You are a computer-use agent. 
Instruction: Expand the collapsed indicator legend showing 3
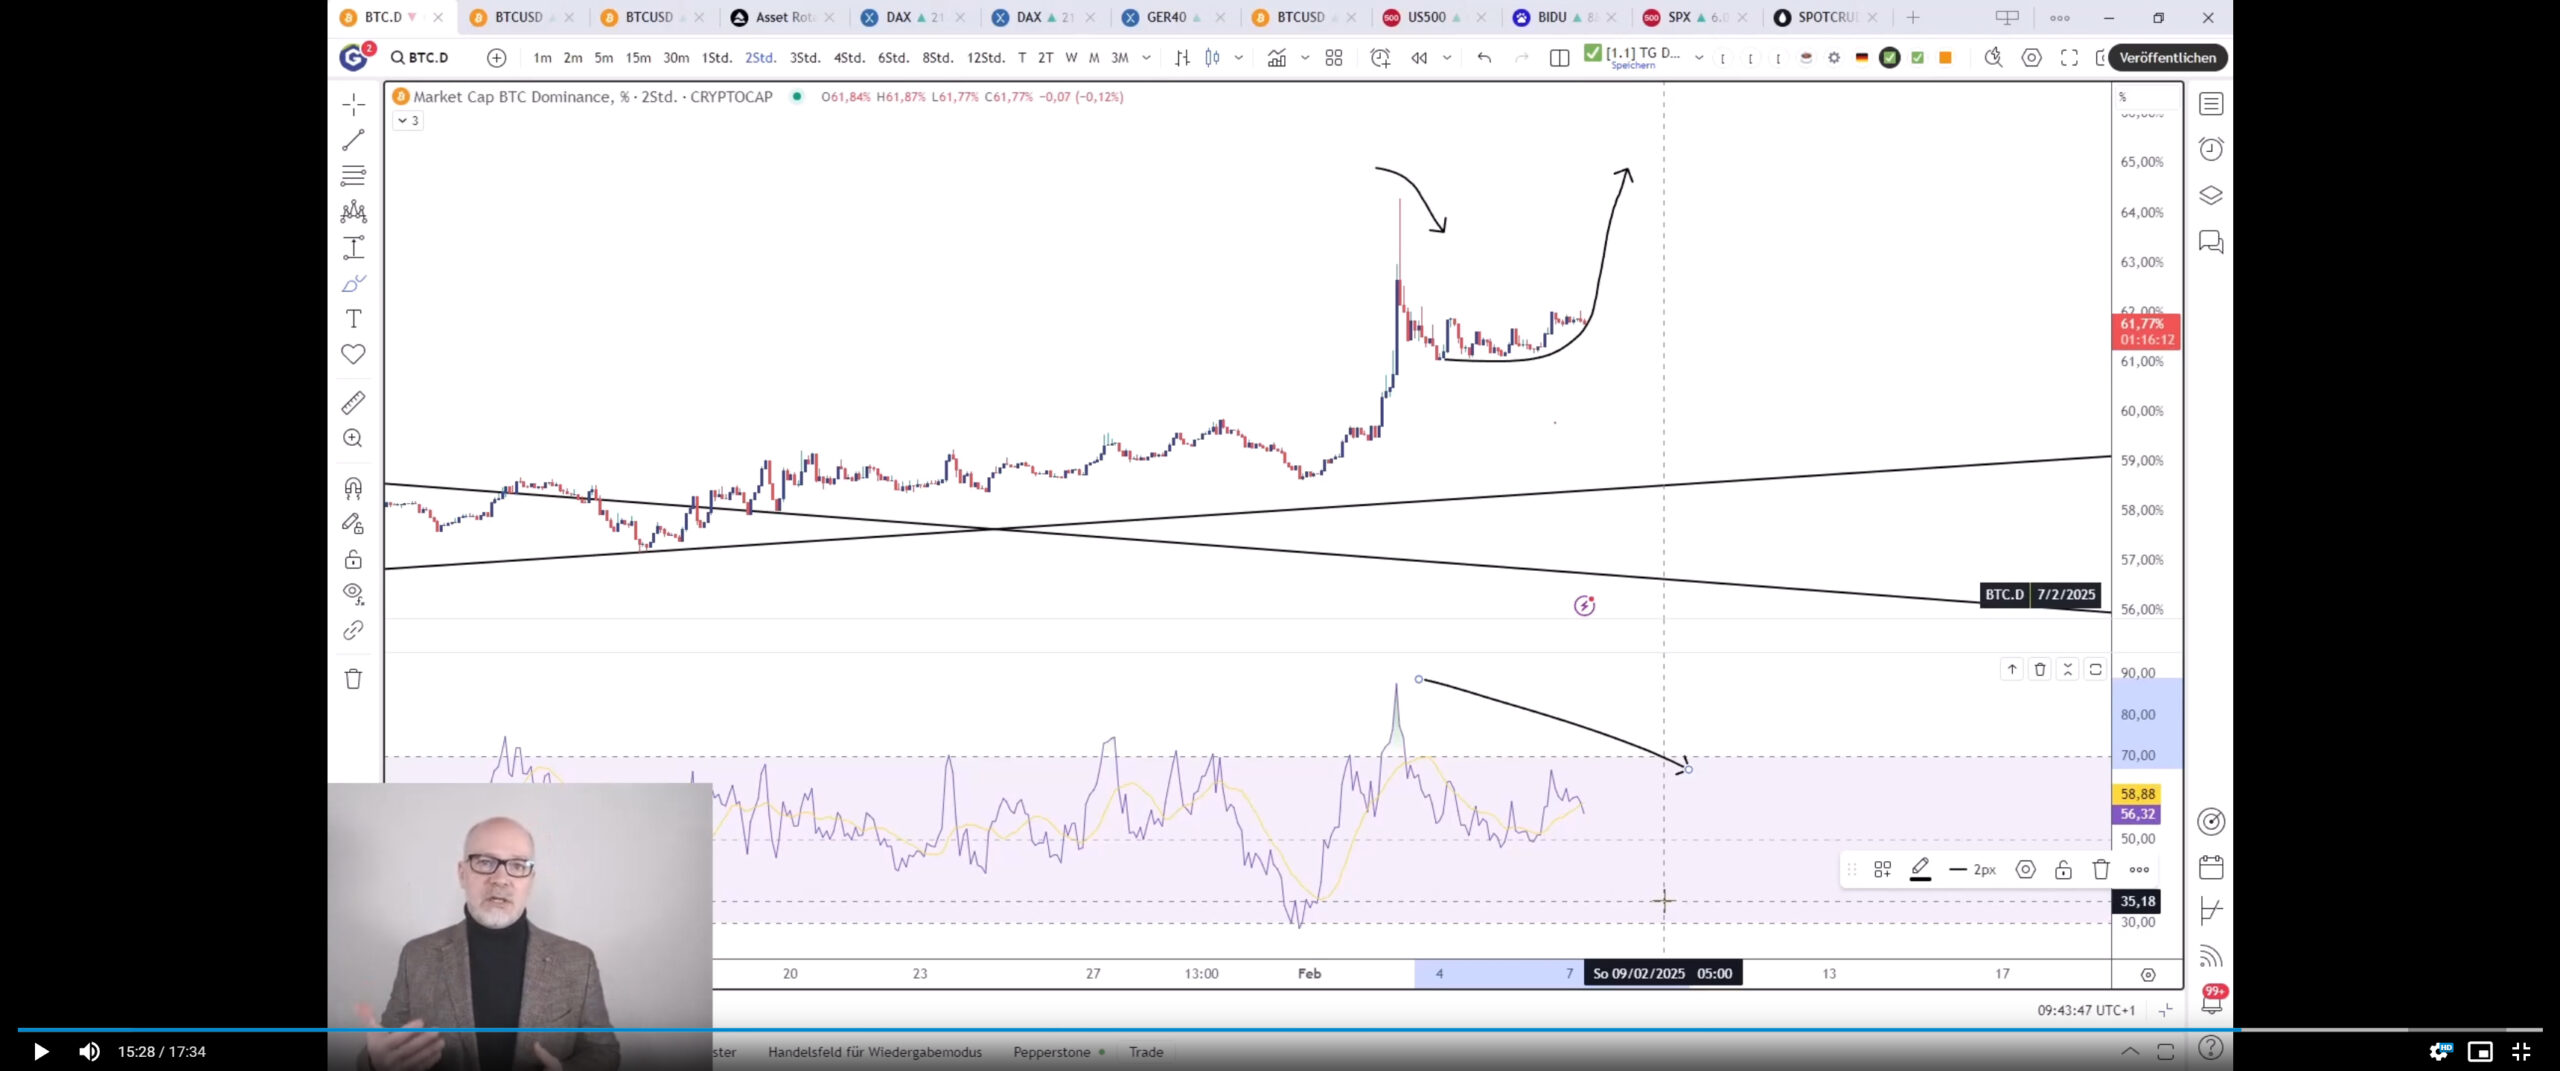tap(408, 121)
